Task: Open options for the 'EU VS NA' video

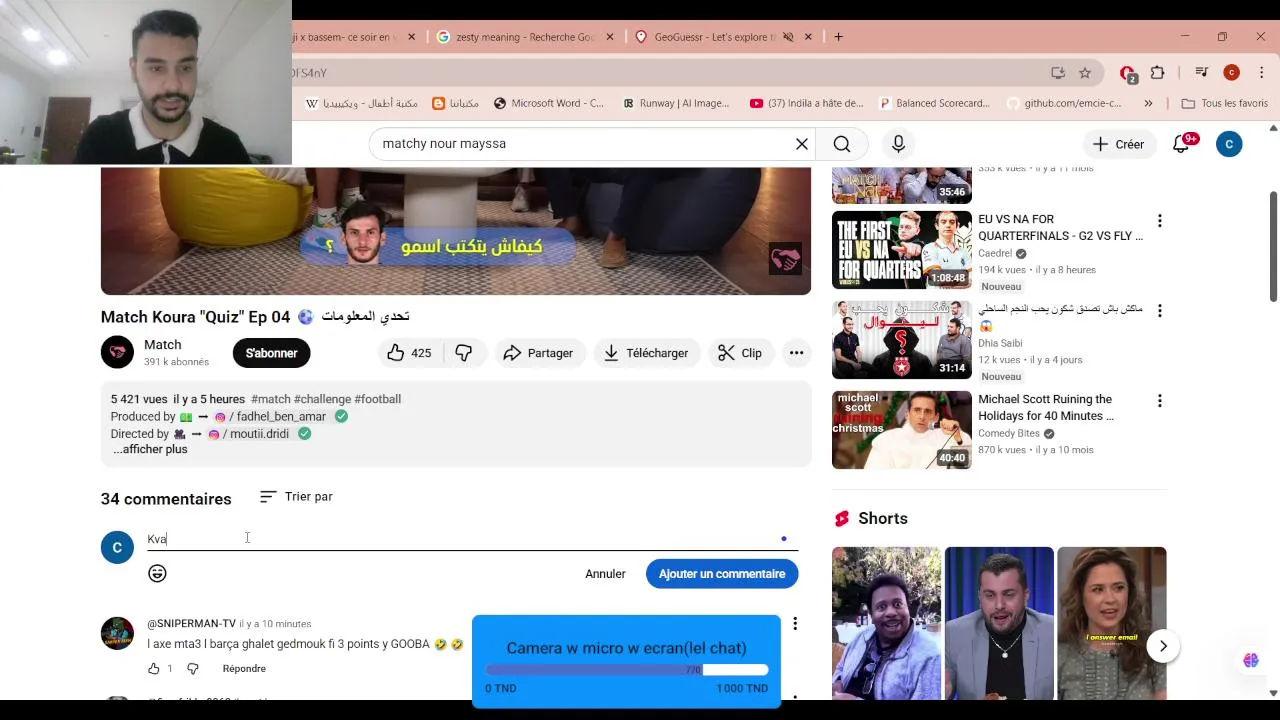Action: (1160, 221)
